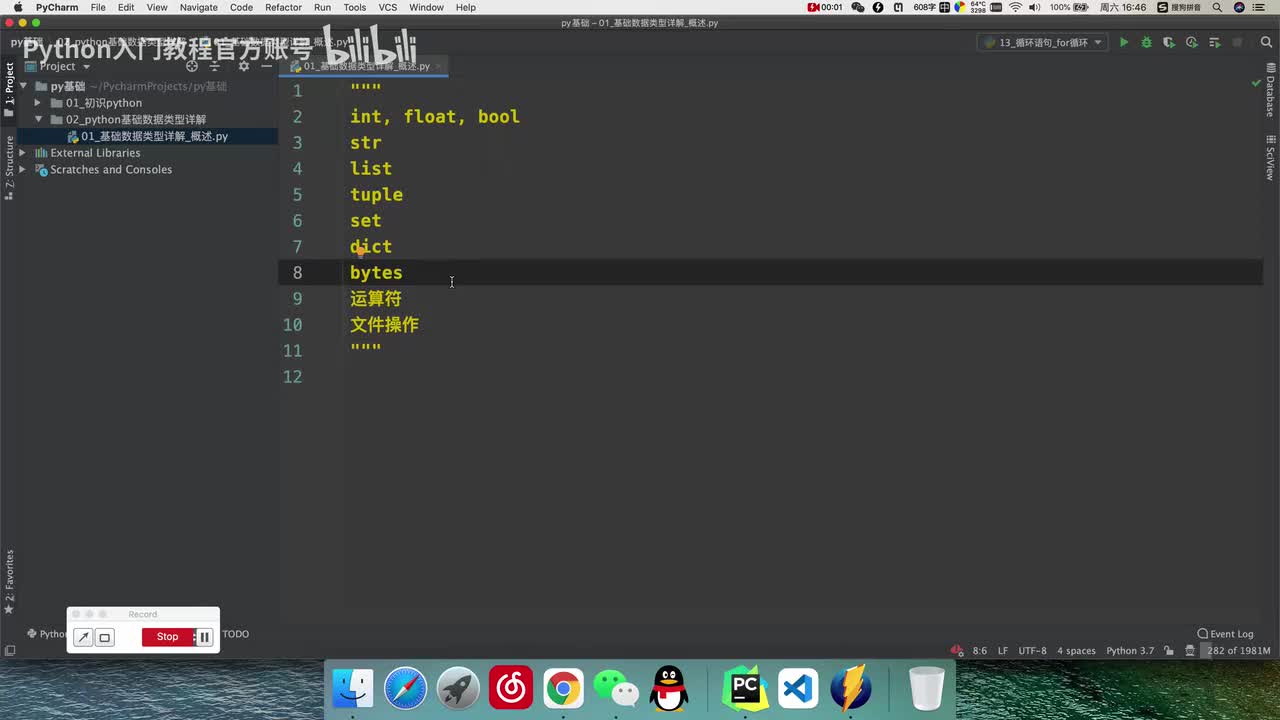This screenshot has width=1280, height=720.
Task: Run the current configuration with the green play icon
Action: point(1124,43)
